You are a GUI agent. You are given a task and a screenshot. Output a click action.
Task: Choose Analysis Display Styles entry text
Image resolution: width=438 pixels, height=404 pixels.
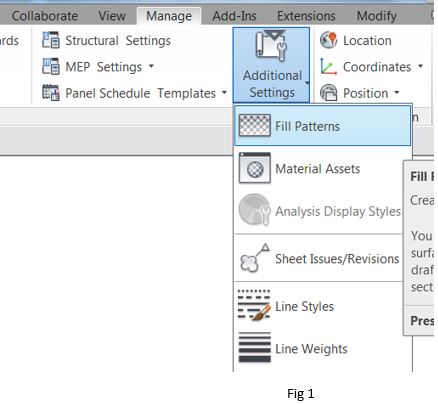point(338,211)
